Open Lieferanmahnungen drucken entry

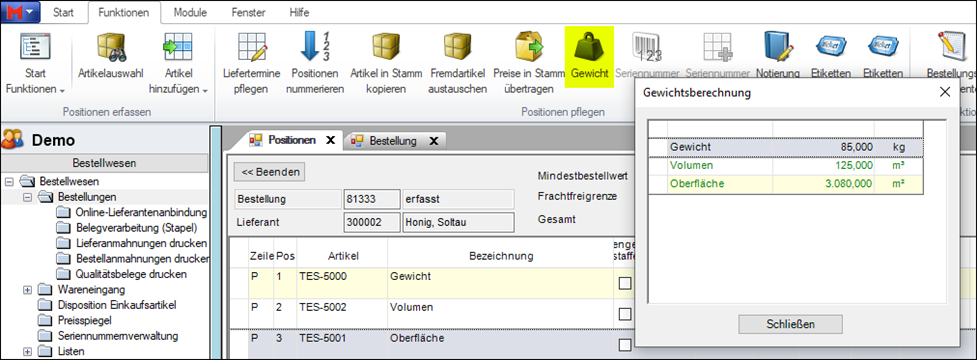[141, 243]
